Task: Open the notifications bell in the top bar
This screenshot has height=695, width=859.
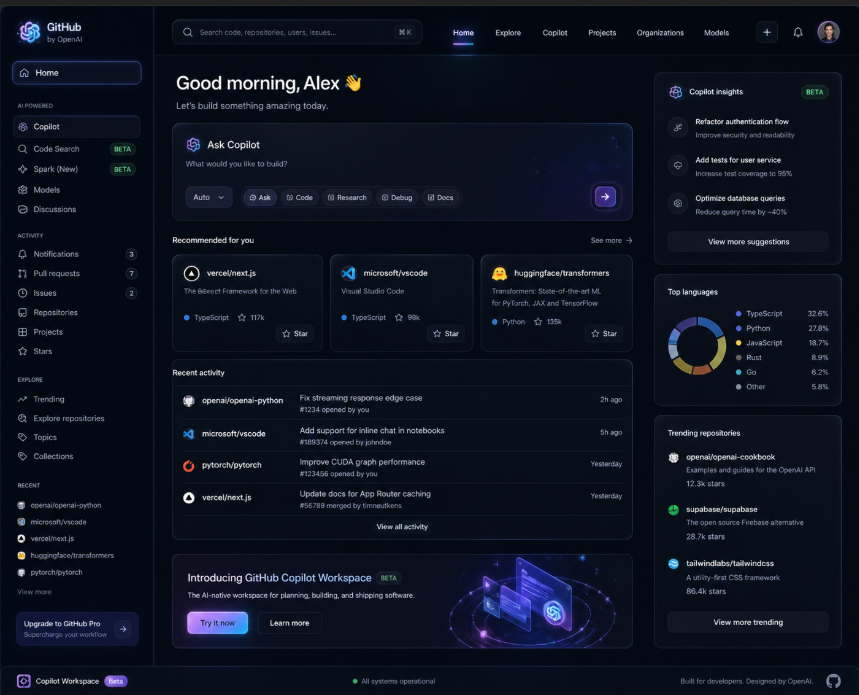Action: coord(798,32)
